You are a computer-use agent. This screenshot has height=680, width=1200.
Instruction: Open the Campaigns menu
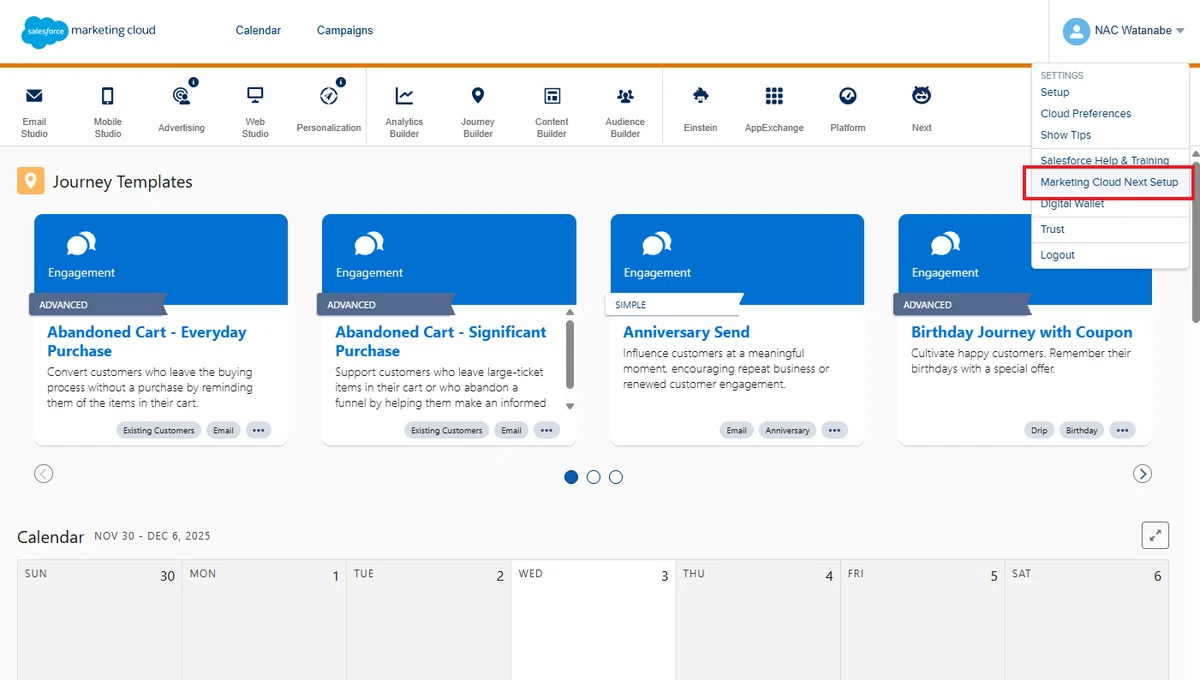coord(345,31)
